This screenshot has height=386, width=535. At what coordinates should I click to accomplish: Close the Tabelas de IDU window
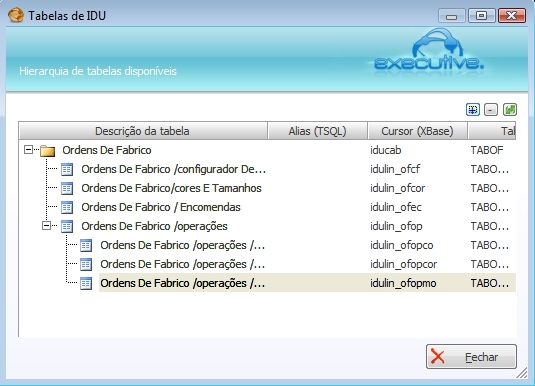511,16
